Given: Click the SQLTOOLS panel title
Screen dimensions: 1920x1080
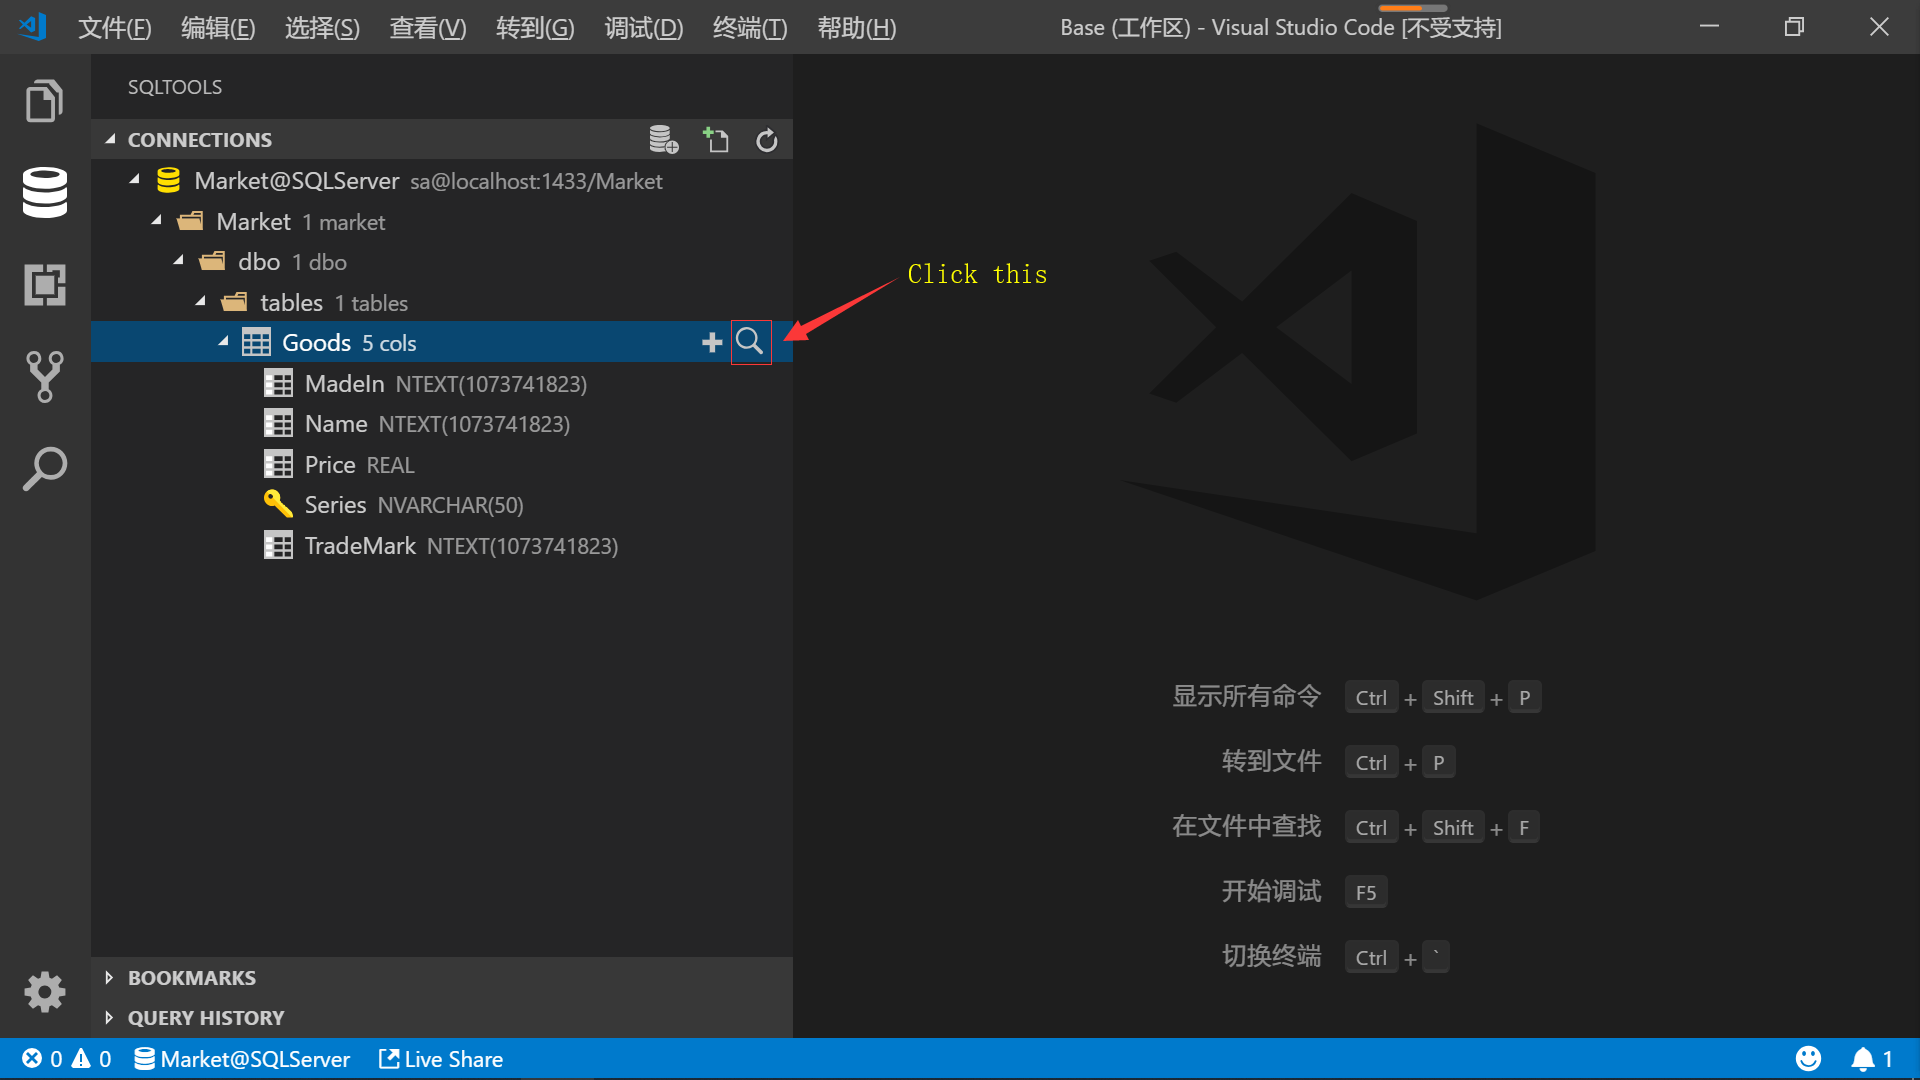Looking at the screenshot, I should pyautogui.click(x=175, y=87).
